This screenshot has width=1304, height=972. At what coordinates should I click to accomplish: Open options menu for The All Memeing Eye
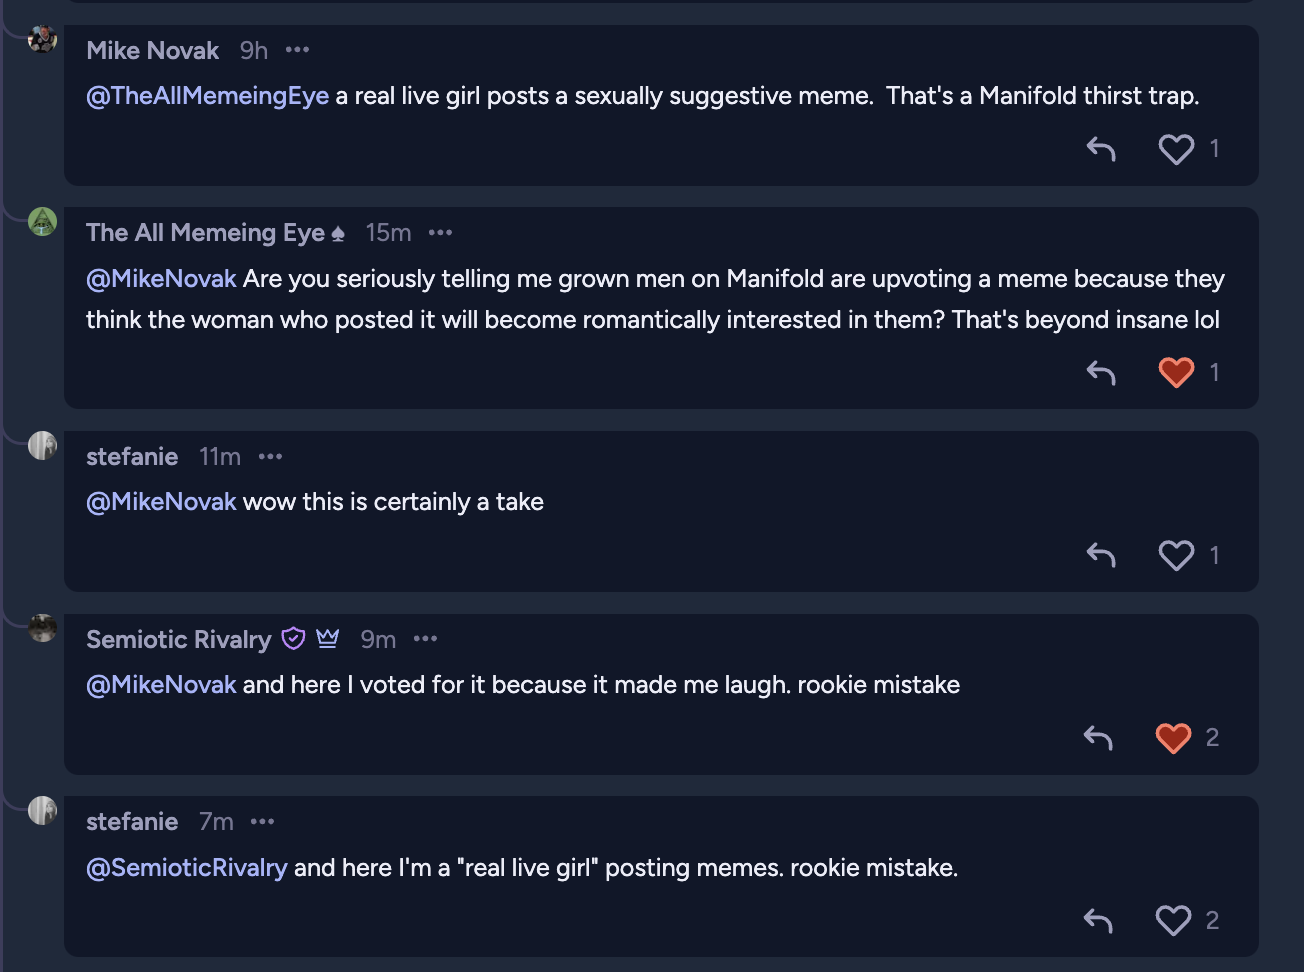[440, 233]
